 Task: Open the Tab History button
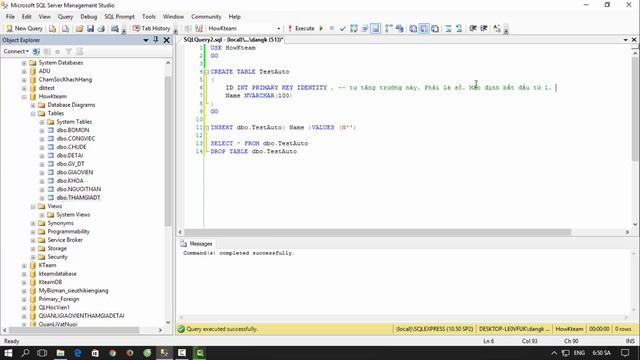click(151, 28)
